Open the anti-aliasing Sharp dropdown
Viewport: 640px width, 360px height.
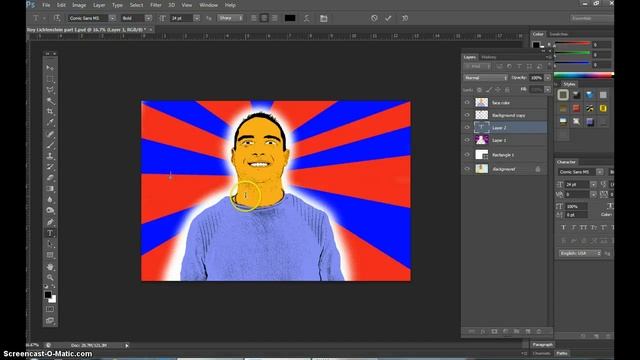coord(231,18)
